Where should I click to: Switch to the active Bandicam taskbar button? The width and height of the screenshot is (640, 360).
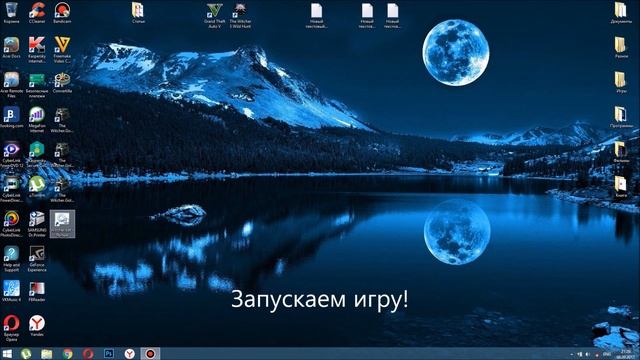pos(150,354)
